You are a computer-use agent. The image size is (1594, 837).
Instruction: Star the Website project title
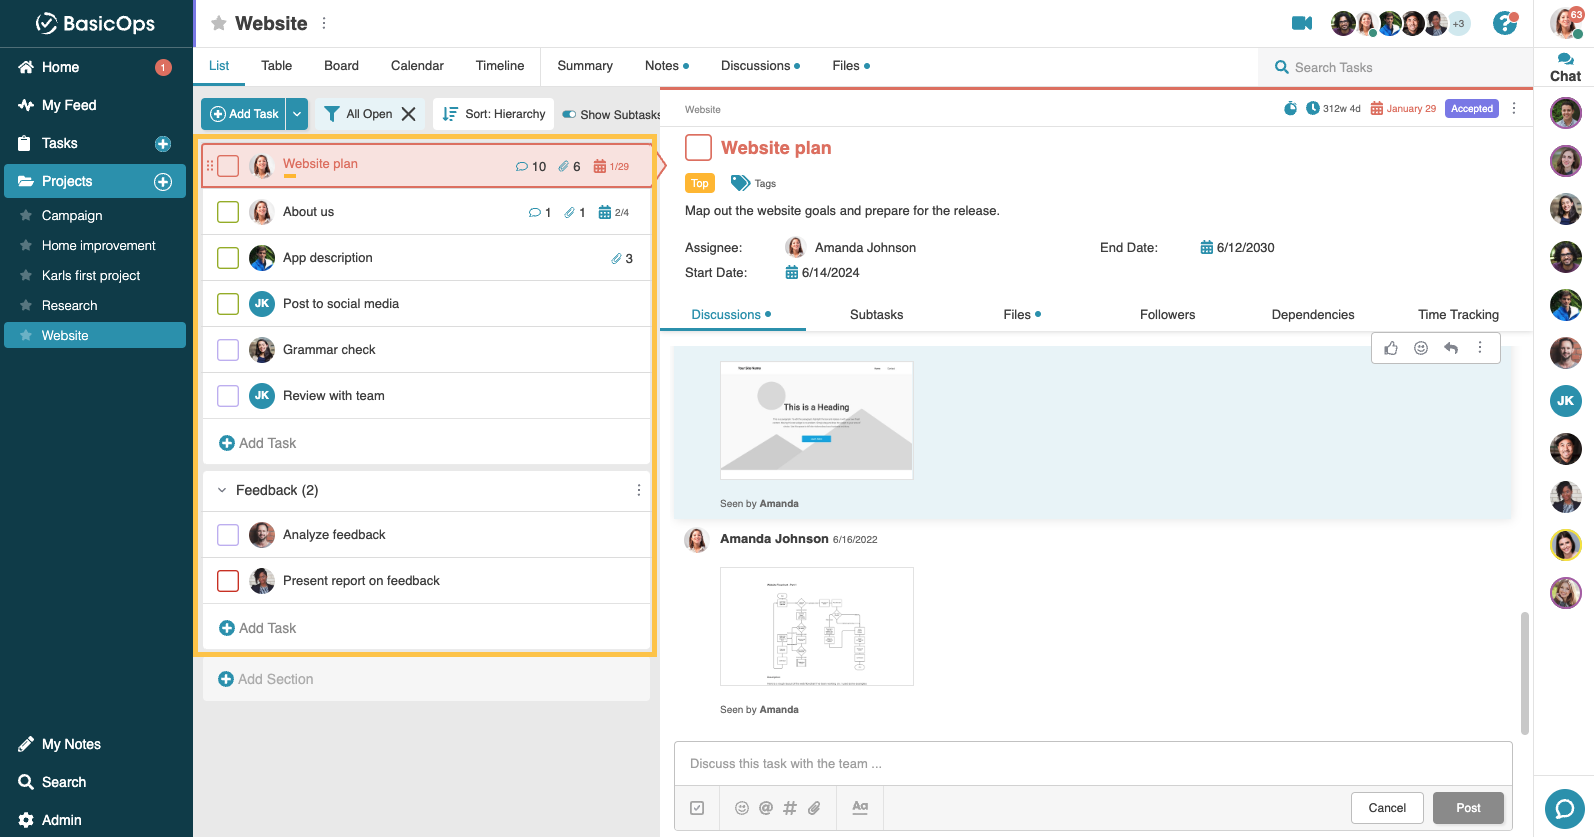pyautogui.click(x=219, y=23)
